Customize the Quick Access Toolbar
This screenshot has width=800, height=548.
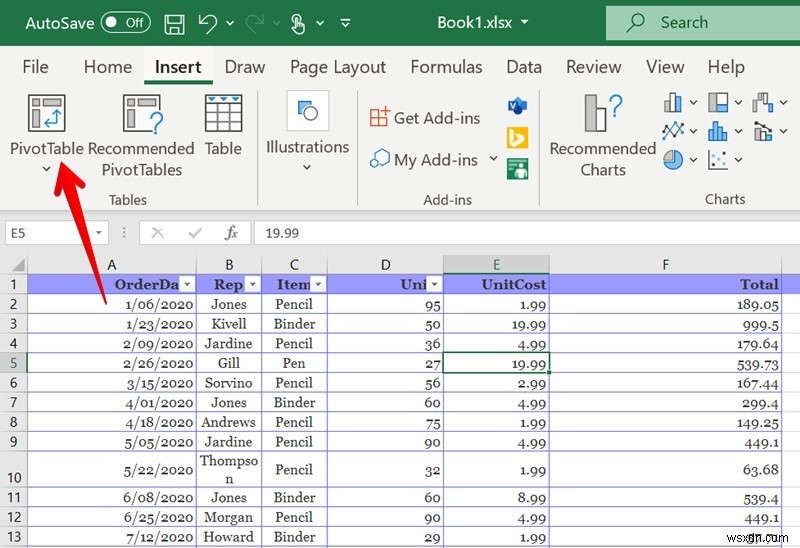[x=345, y=23]
